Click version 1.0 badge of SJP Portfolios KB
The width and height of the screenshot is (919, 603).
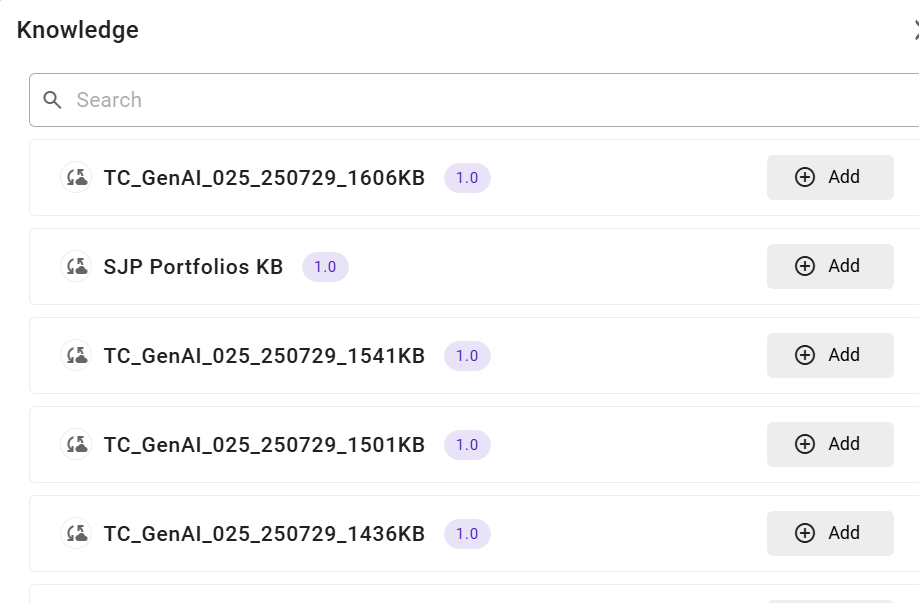click(x=325, y=267)
